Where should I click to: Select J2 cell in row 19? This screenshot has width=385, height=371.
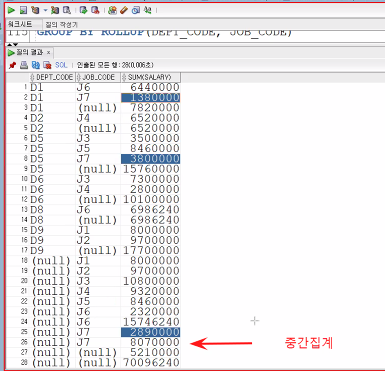point(98,271)
